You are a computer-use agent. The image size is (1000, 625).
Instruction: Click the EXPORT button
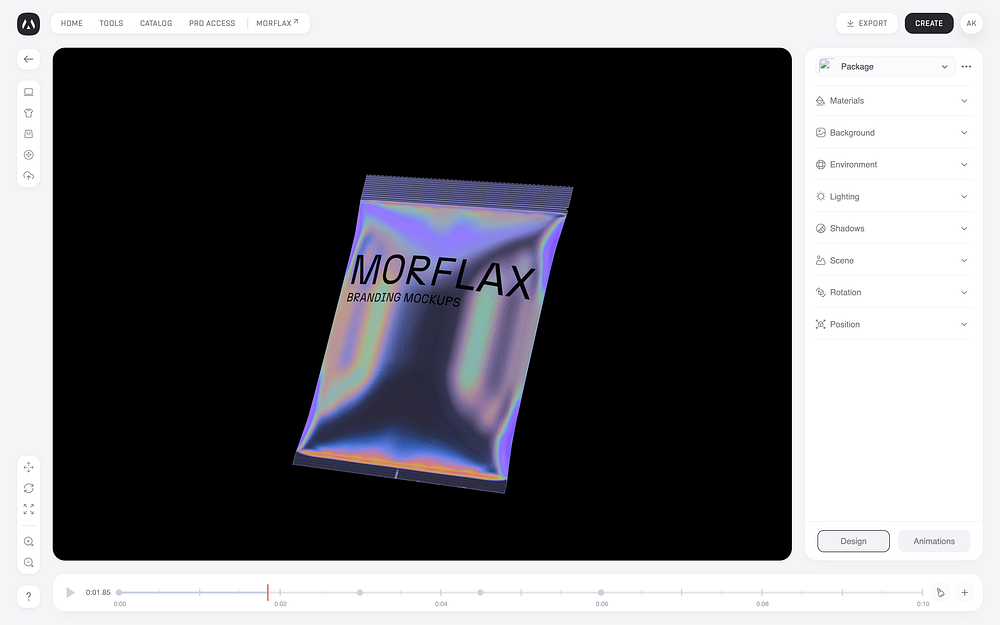867,24
